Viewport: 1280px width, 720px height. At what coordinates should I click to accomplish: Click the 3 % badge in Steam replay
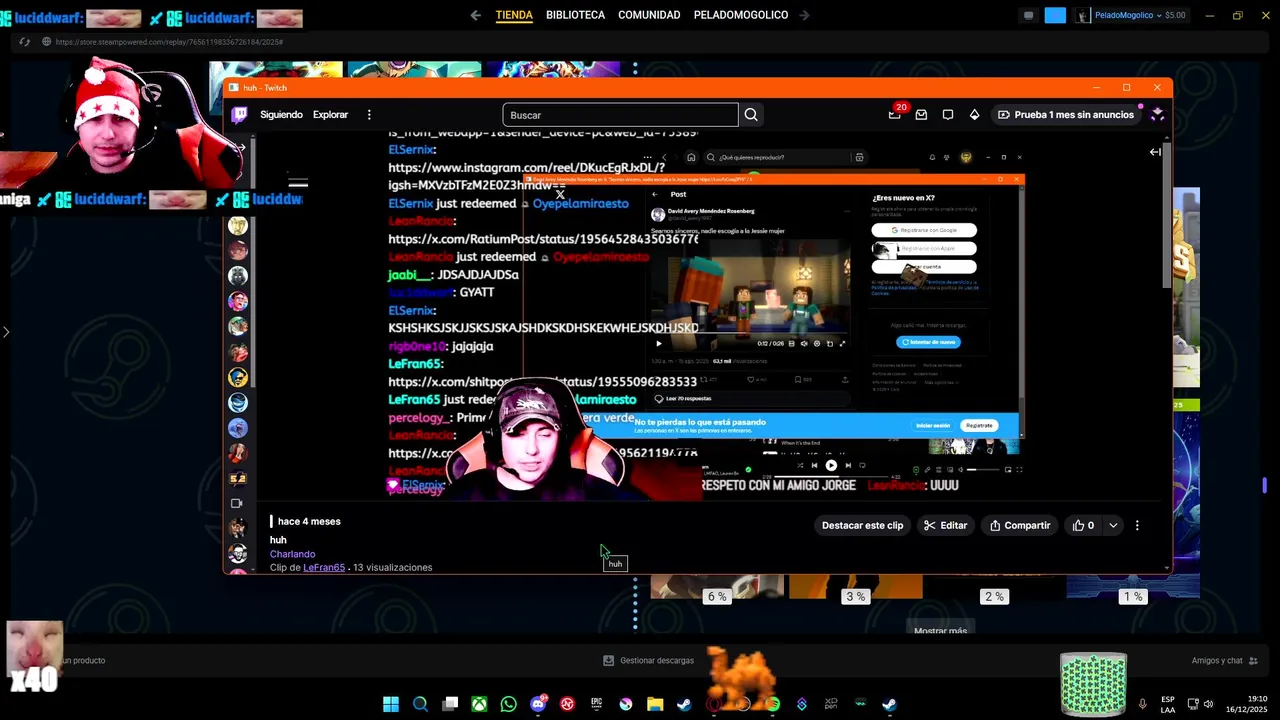pos(855,596)
